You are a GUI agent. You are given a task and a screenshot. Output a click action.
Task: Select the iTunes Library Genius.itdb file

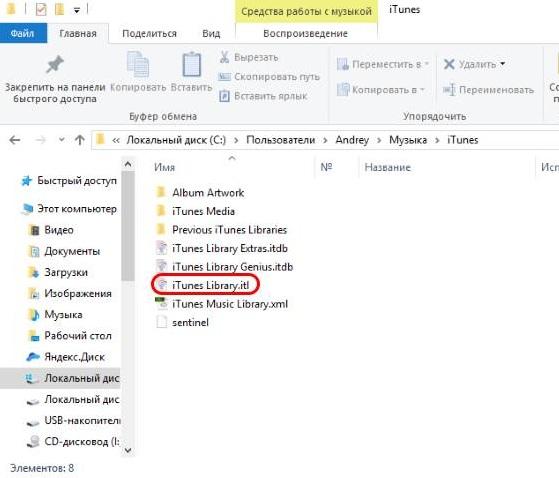tap(232, 267)
